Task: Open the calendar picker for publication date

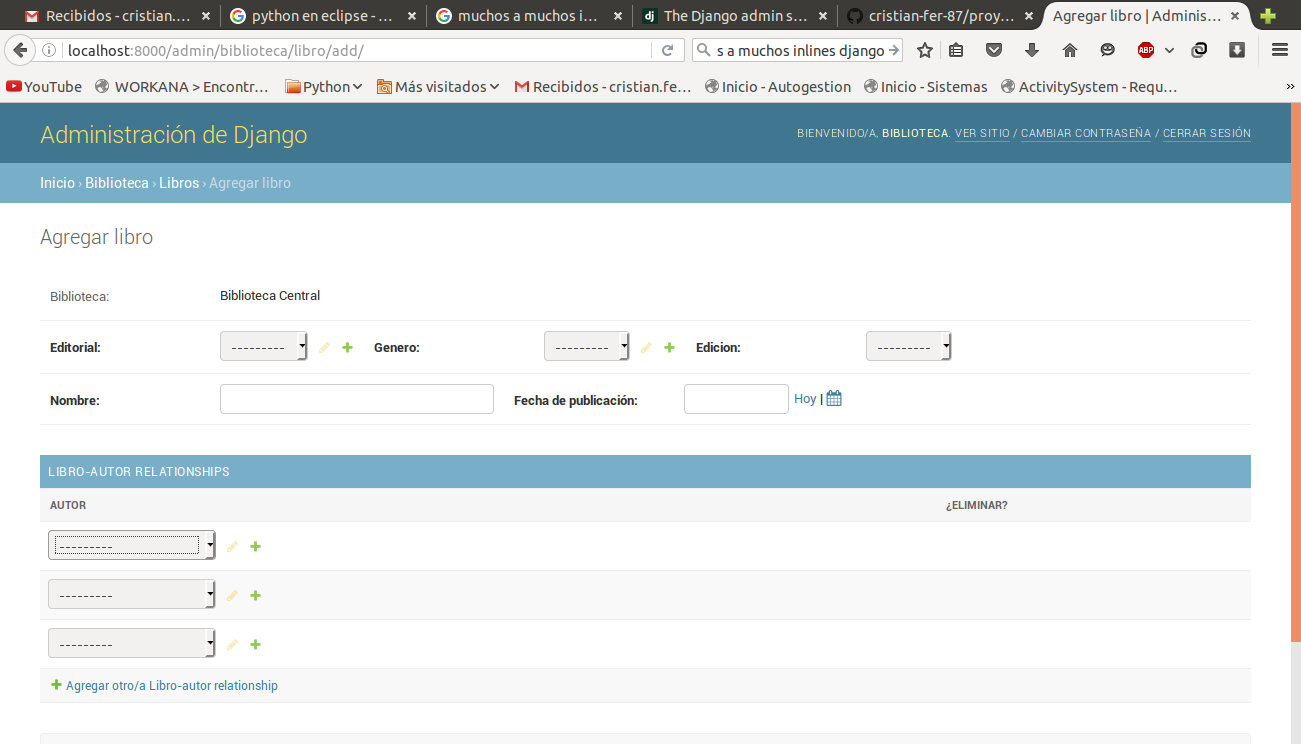Action: click(x=834, y=398)
